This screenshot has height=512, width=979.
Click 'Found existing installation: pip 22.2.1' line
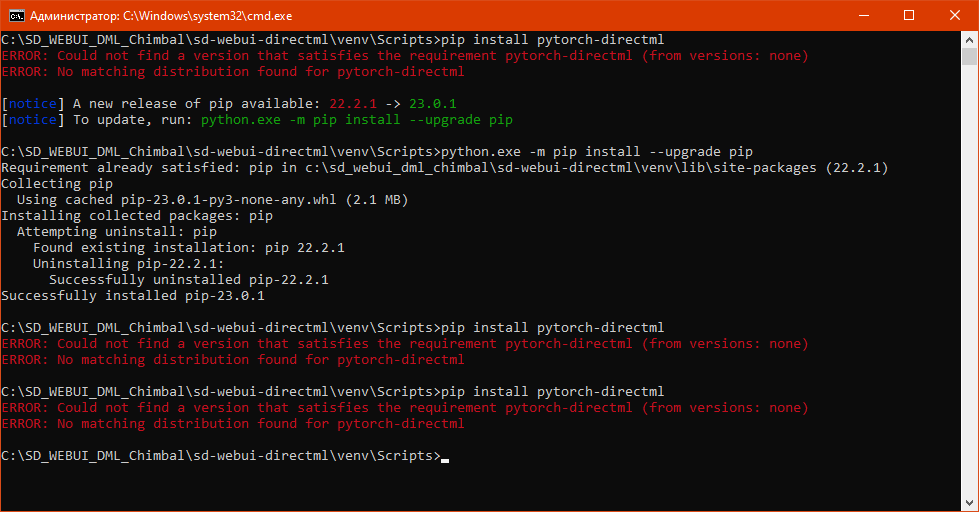189,248
